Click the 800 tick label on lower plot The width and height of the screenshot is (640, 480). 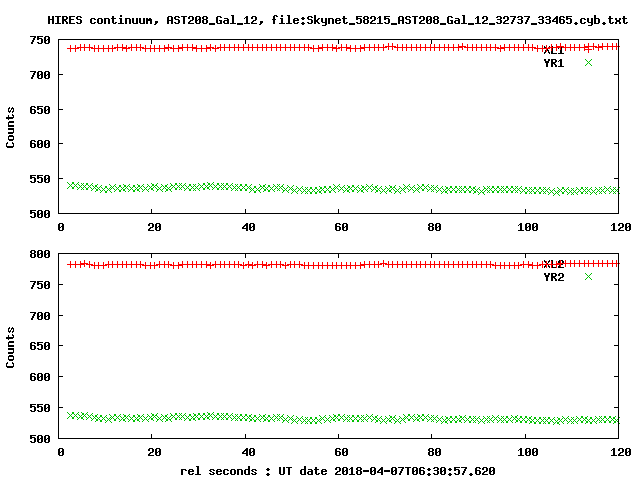[40, 254]
